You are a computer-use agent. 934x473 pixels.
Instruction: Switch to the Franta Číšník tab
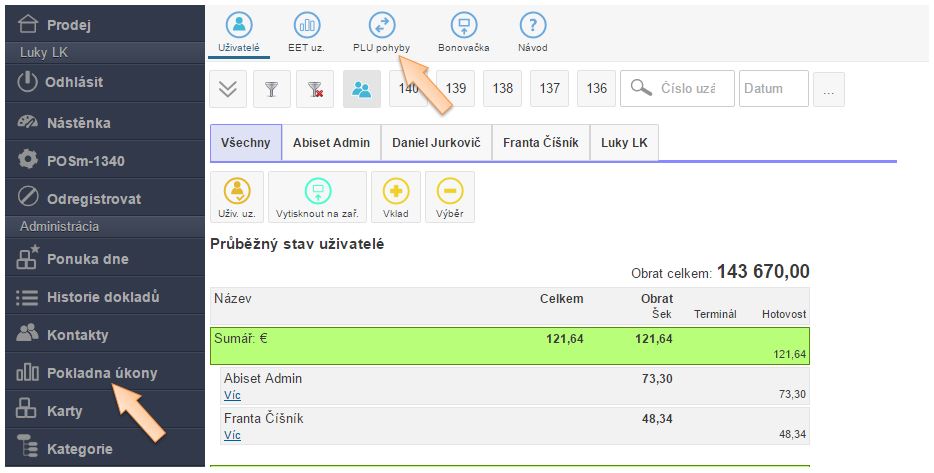(x=540, y=143)
